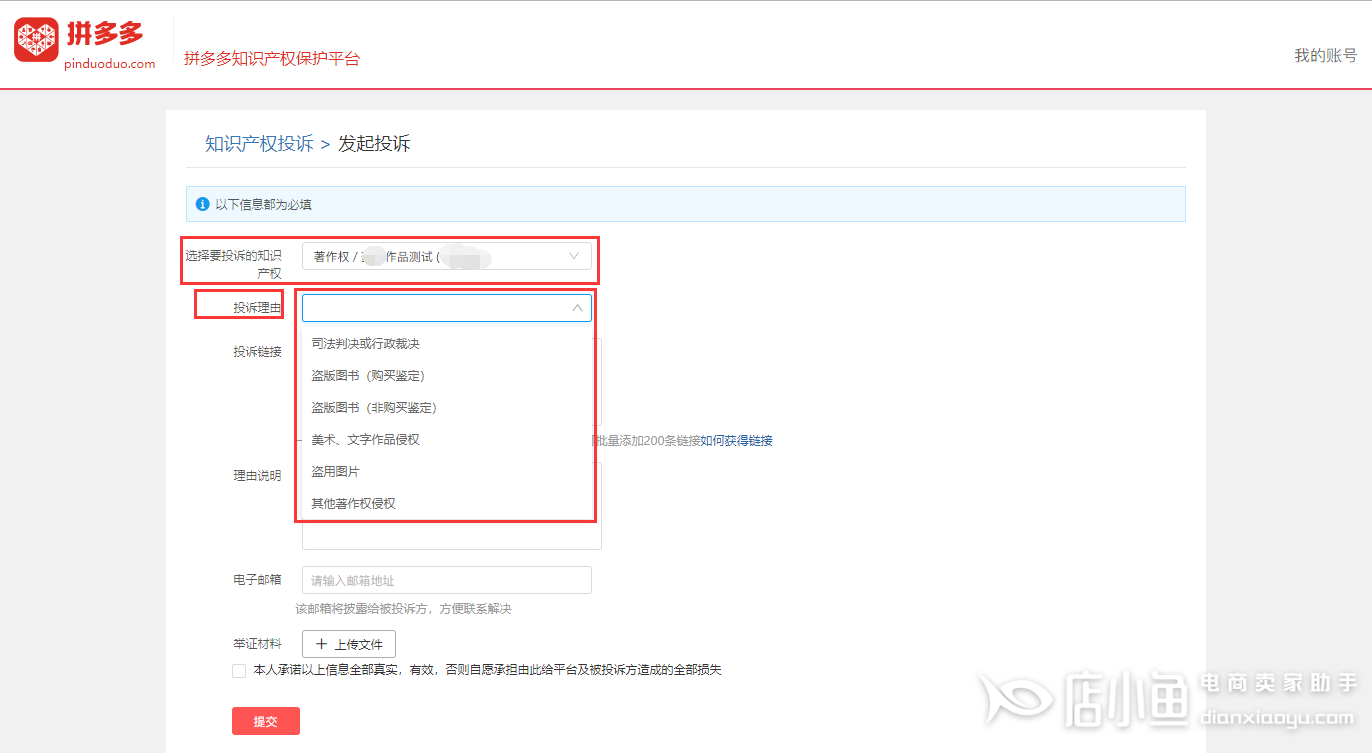
Task: Collapse the 投诉理由 dropdown via its arrow
Action: click(577, 308)
